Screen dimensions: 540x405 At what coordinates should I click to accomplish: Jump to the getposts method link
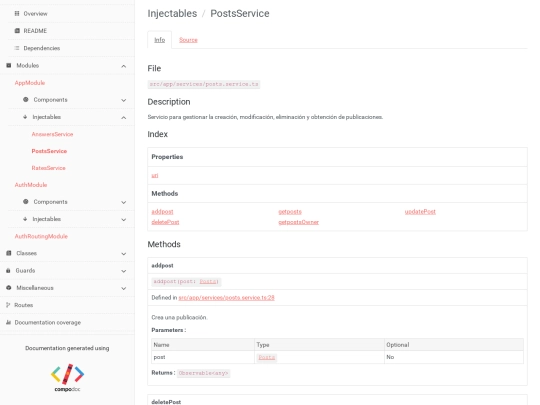click(x=290, y=211)
